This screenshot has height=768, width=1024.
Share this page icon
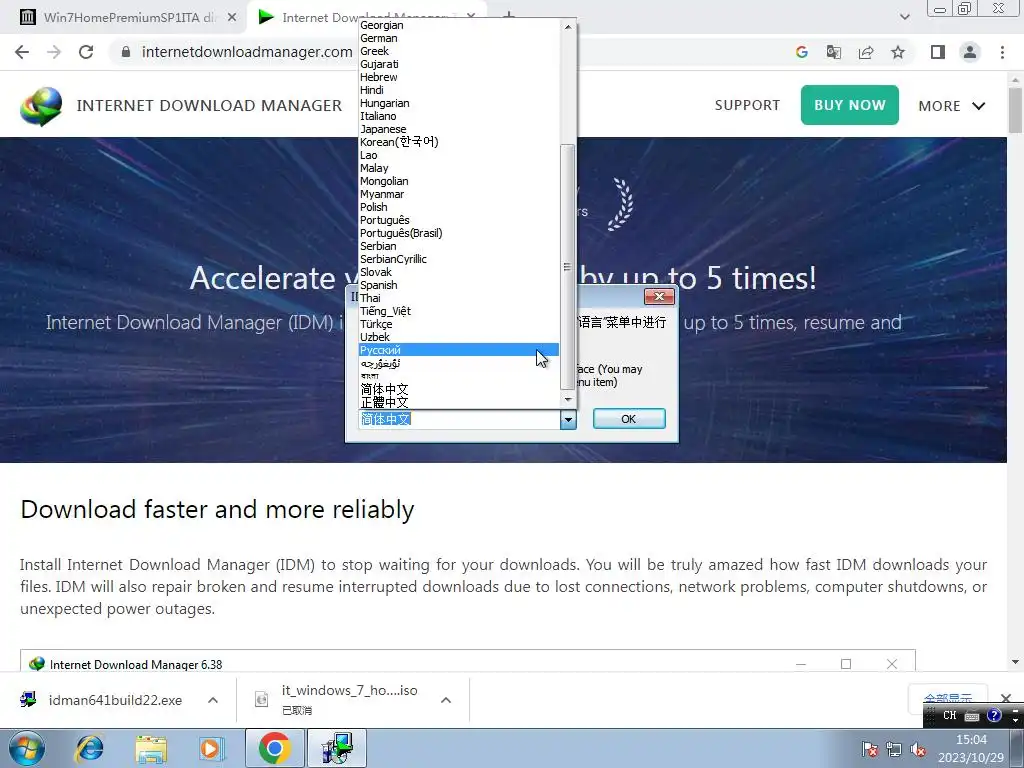(x=866, y=52)
